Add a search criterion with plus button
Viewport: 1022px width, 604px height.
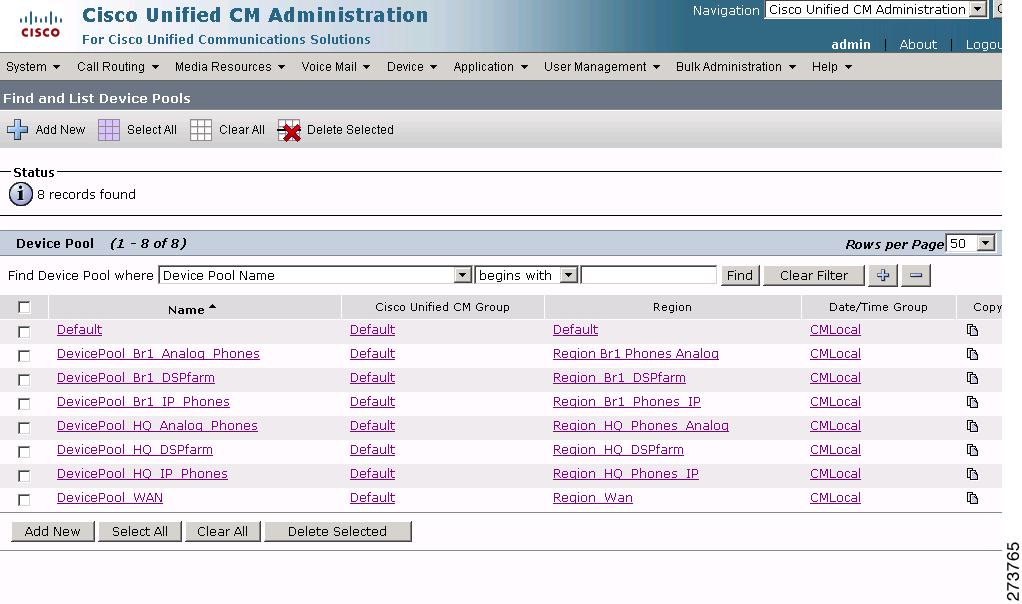pos(883,276)
